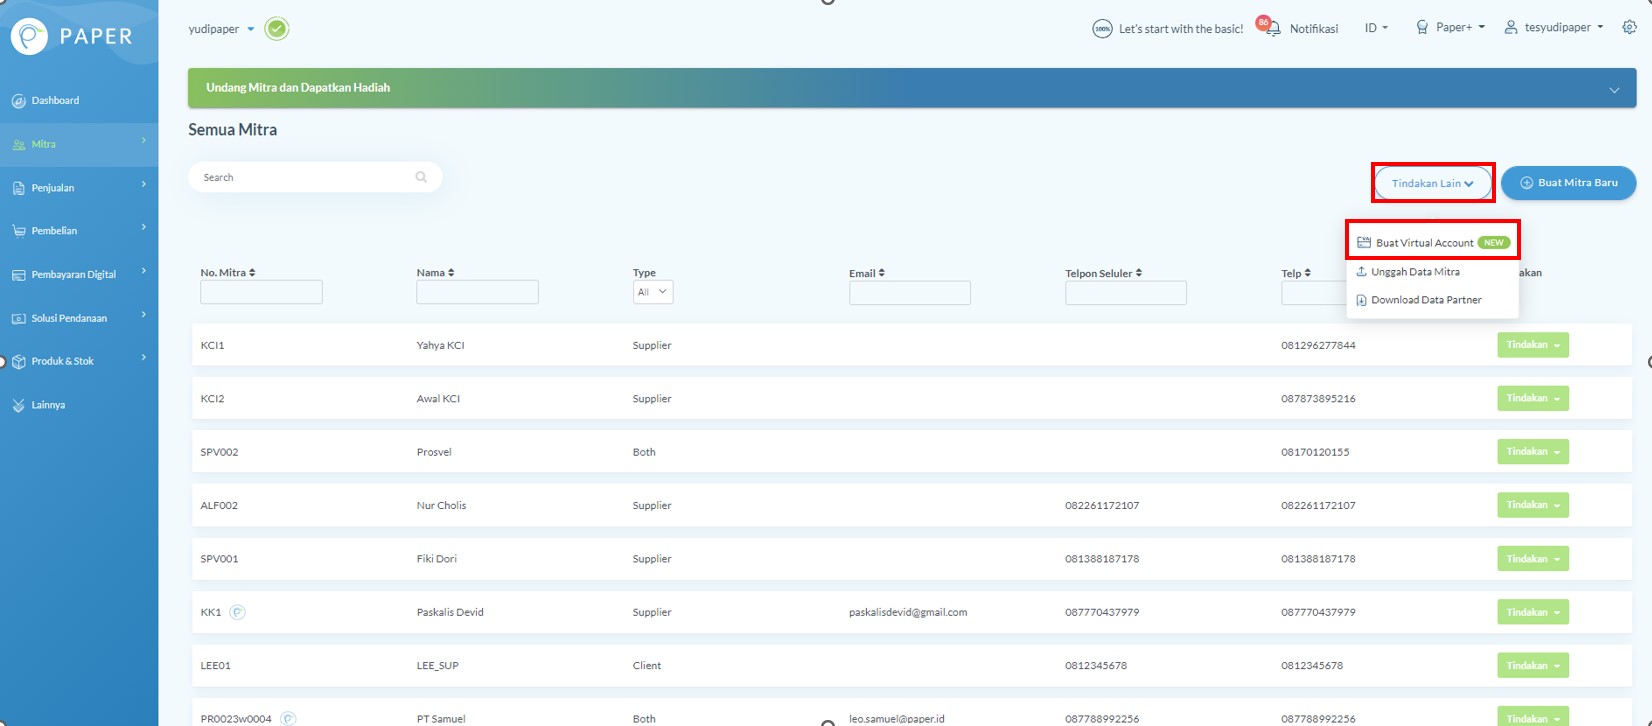The width and height of the screenshot is (1652, 726).
Task: Click the Solusi Pendanaan icon
Action: (x=18, y=318)
